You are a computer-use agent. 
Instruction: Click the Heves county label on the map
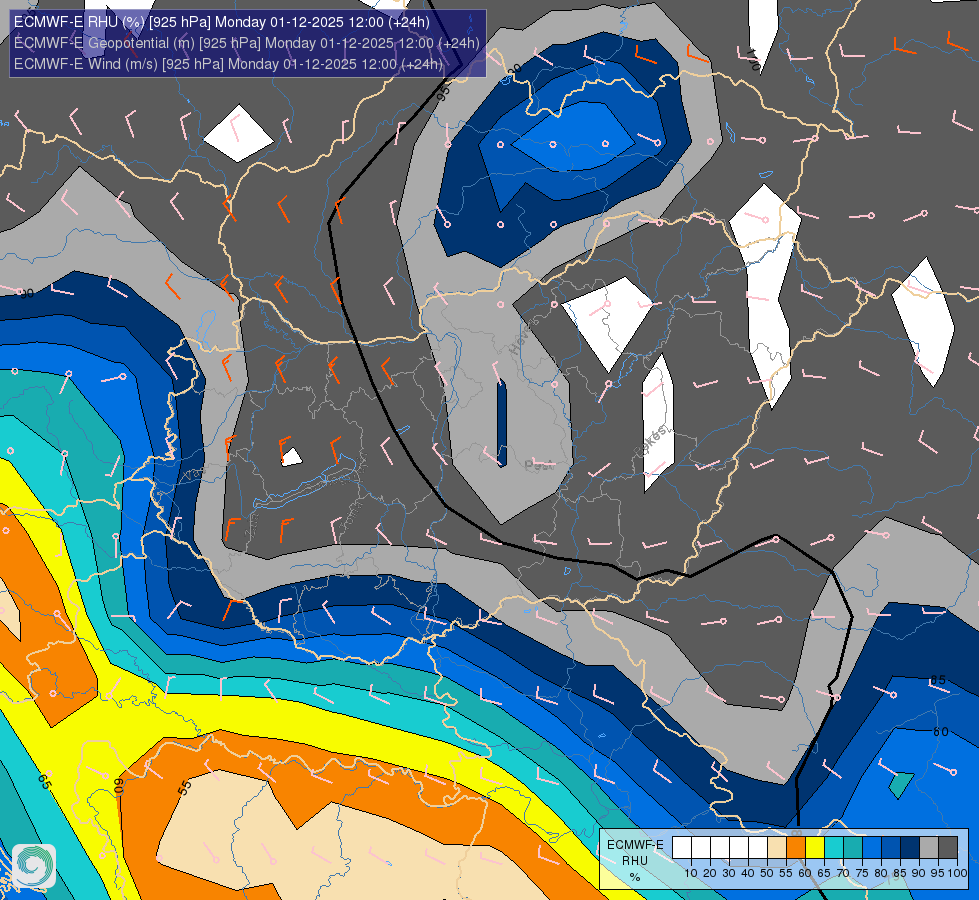[x=523, y=336]
